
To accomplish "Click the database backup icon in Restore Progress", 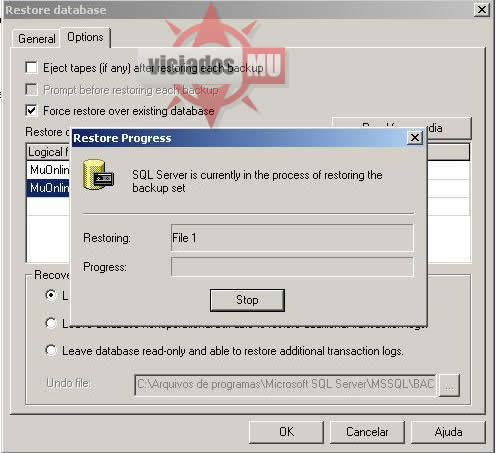I will coord(99,175).
